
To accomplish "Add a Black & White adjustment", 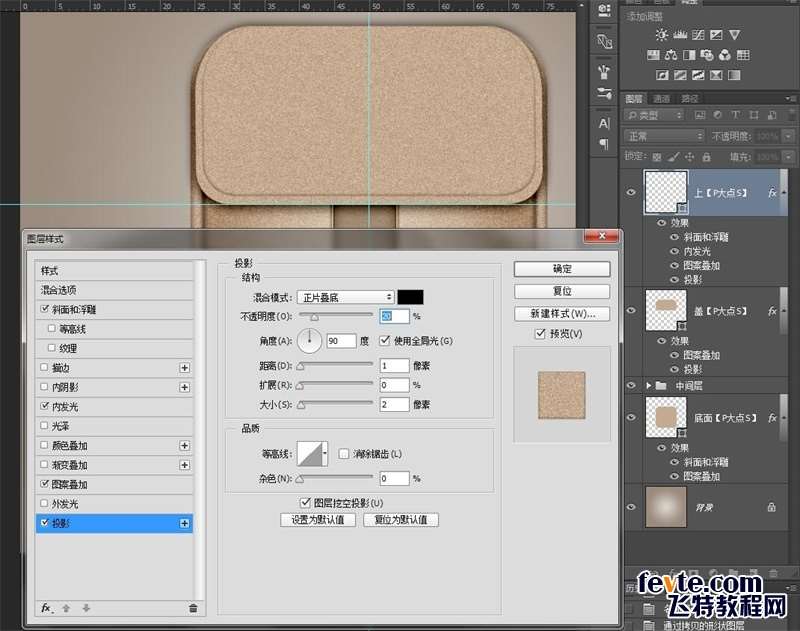I will point(689,55).
